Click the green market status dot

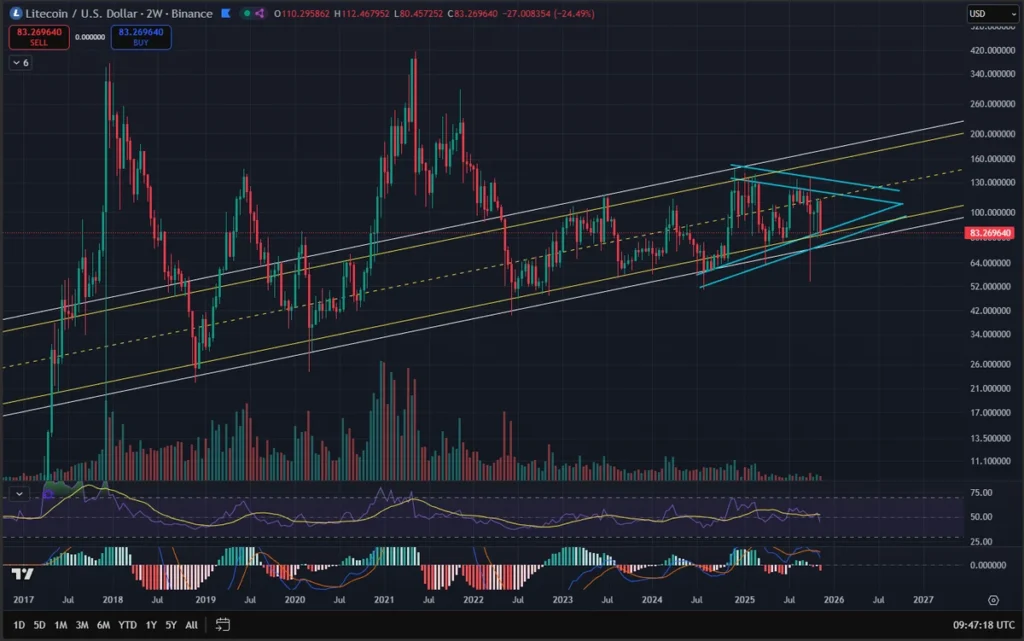click(246, 13)
